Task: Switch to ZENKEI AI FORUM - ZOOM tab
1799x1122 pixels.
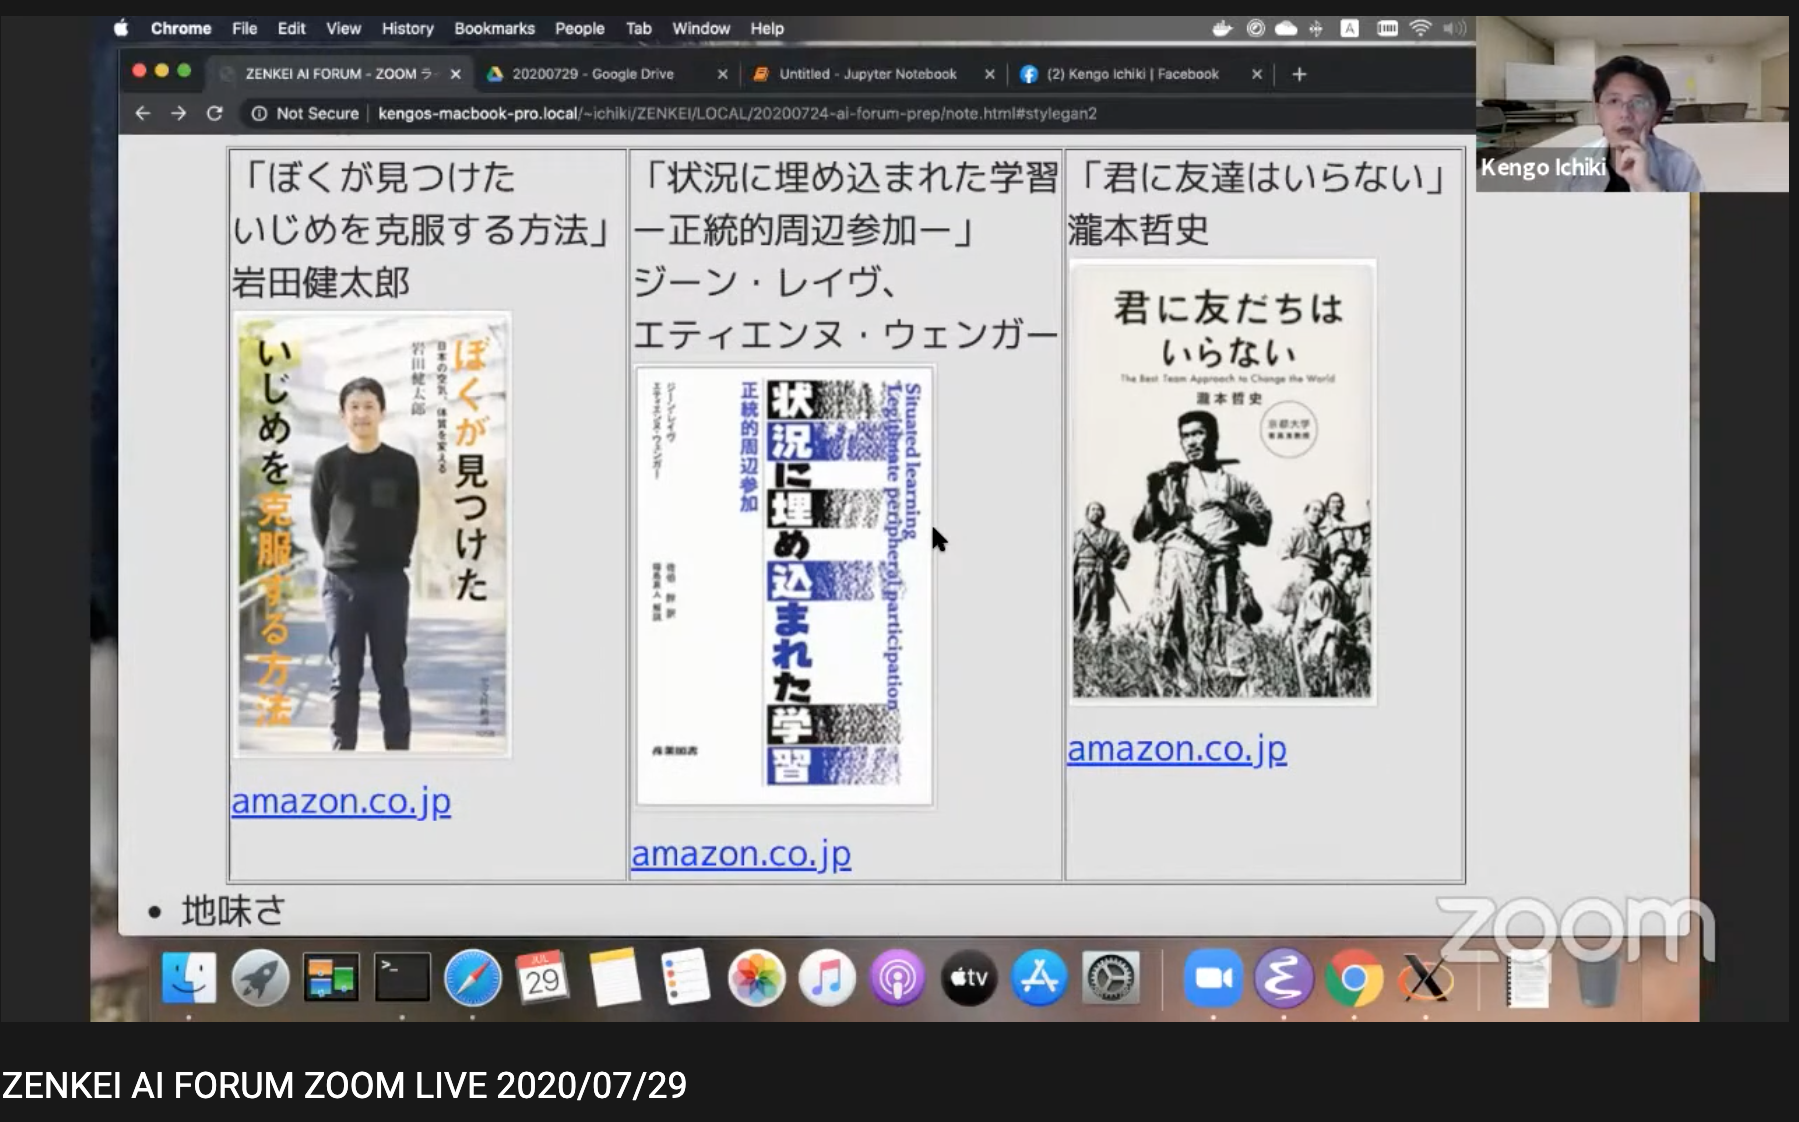Action: click(x=338, y=74)
